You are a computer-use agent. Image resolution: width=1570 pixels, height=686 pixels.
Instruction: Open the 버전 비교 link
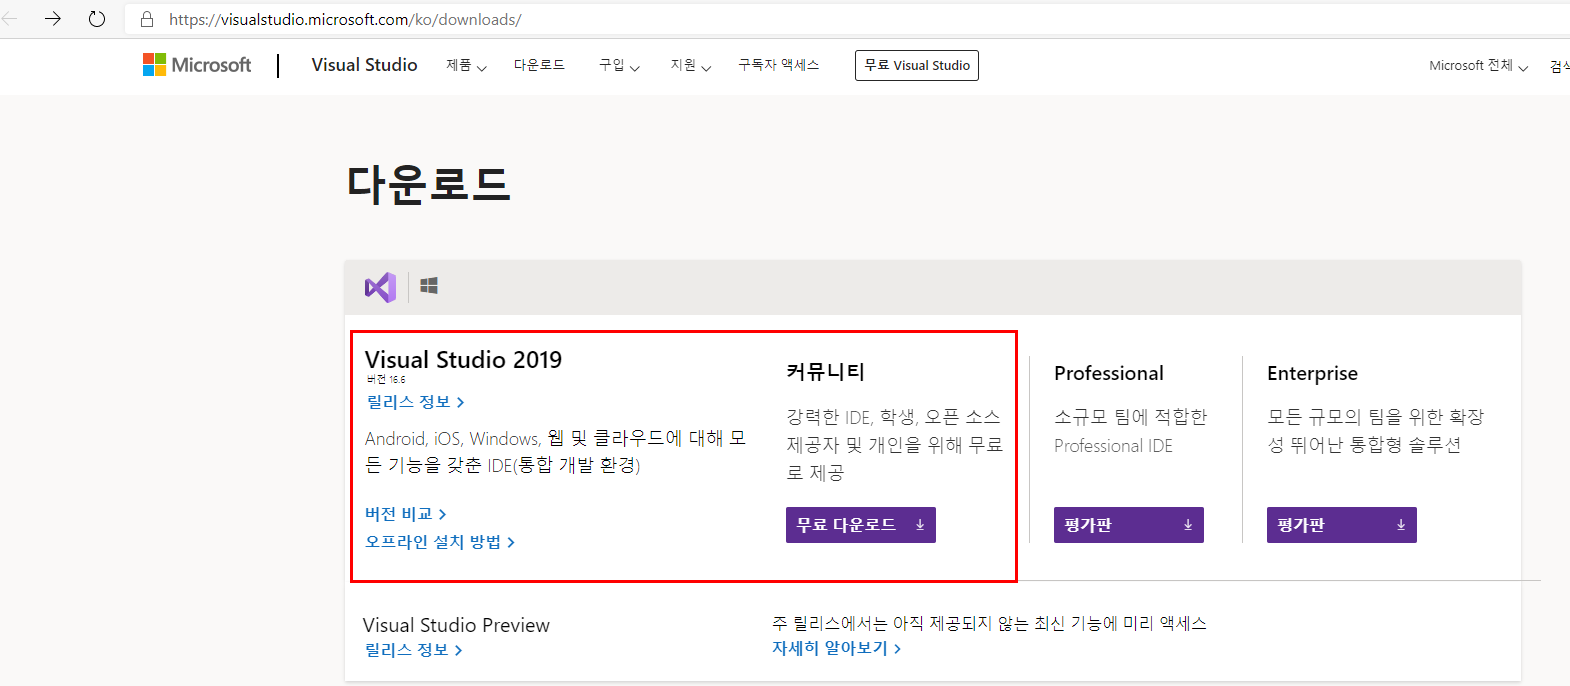point(405,514)
